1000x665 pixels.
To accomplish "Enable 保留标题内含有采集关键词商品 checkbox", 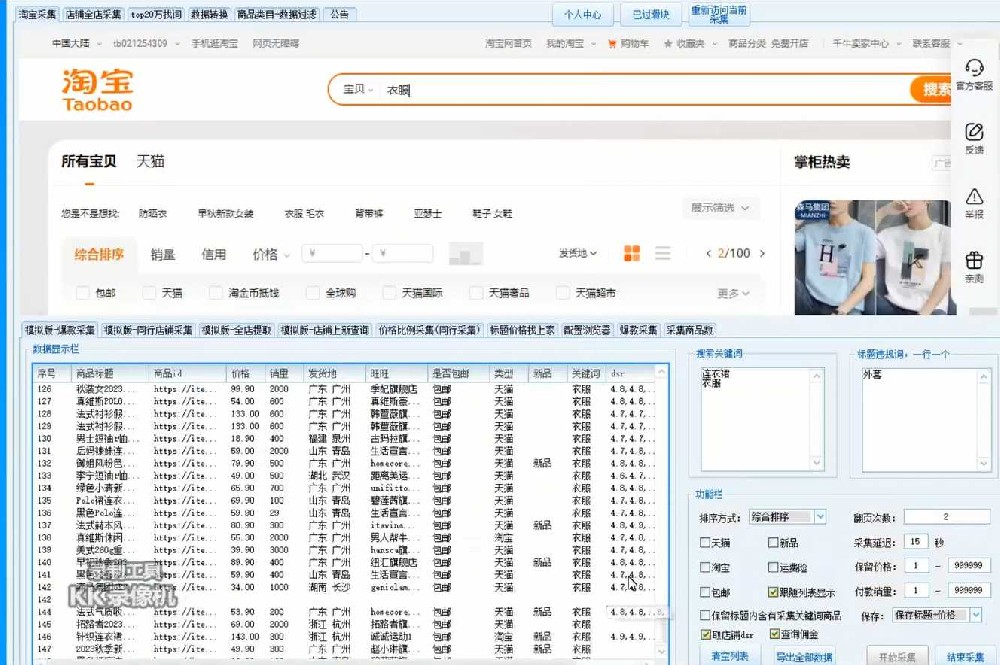I will coord(705,615).
